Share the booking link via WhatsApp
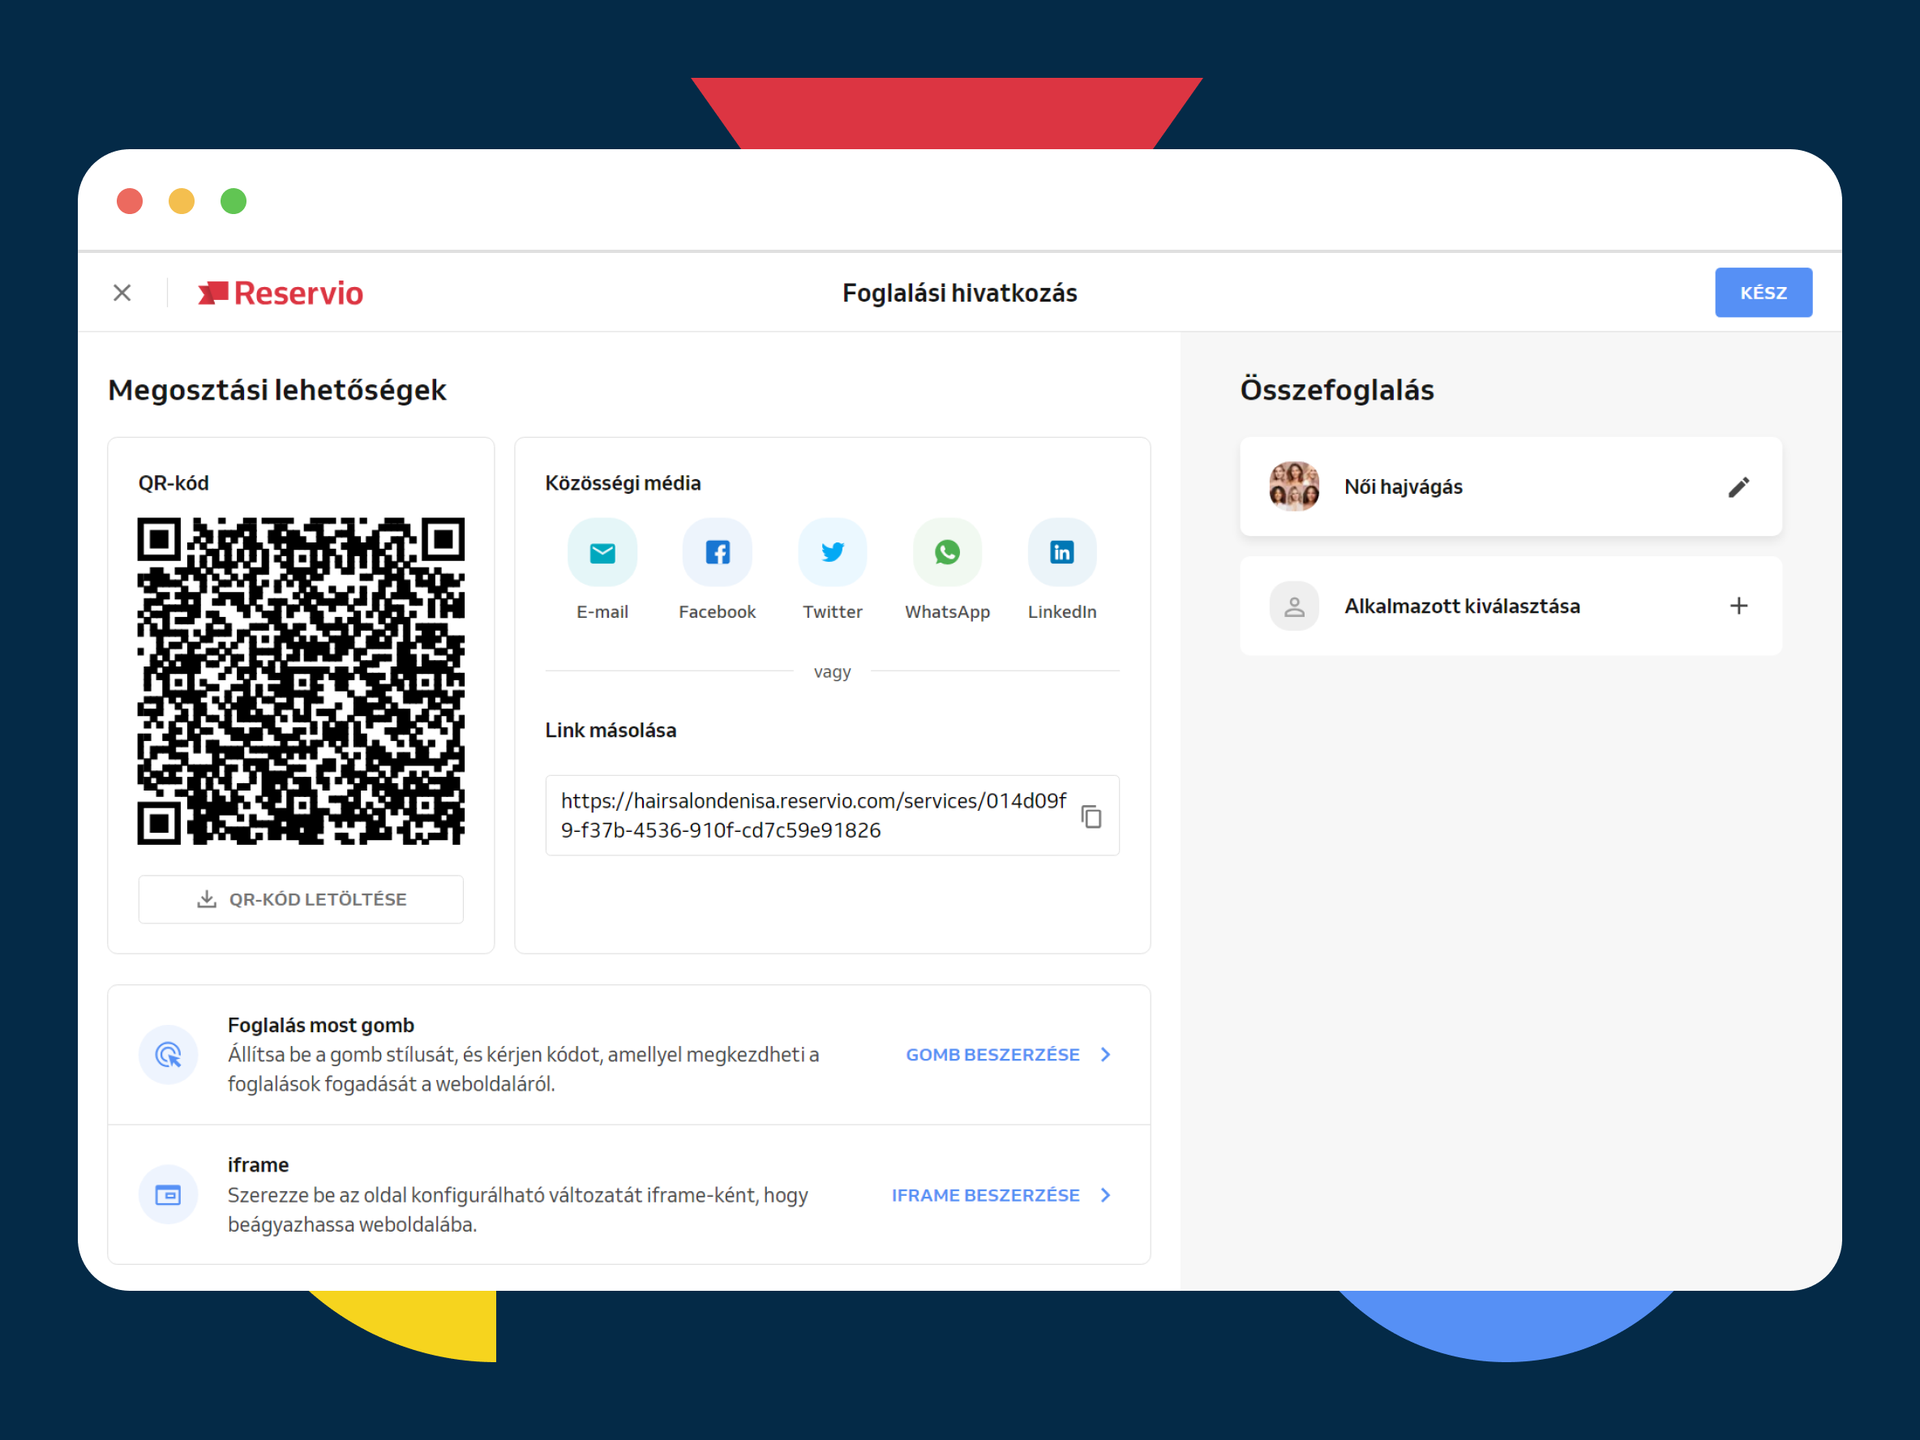 coord(947,551)
